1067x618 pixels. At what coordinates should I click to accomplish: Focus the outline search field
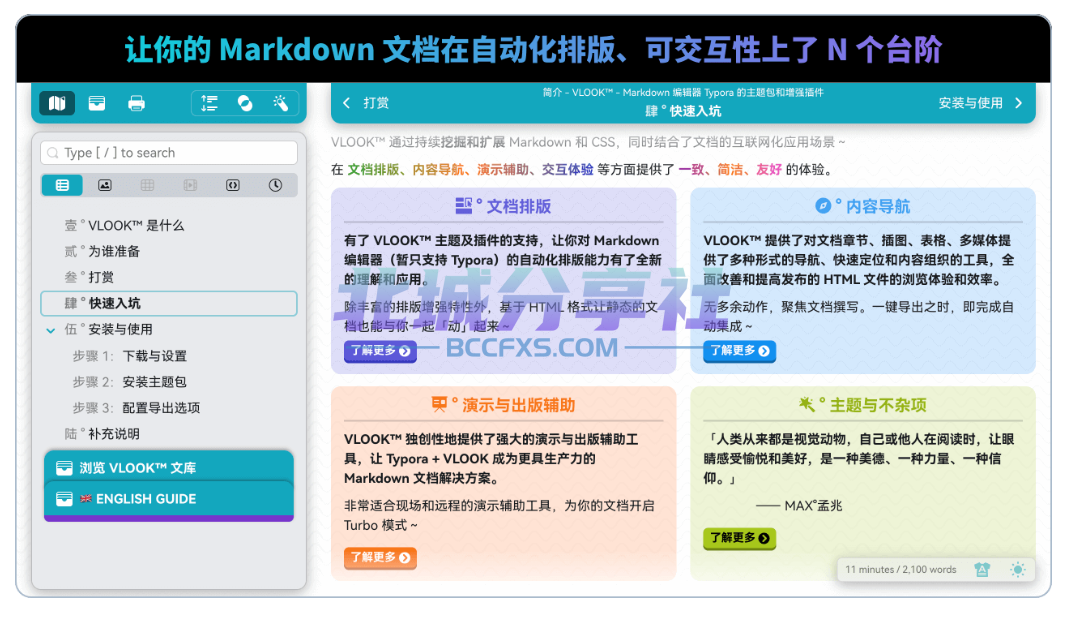point(169,152)
